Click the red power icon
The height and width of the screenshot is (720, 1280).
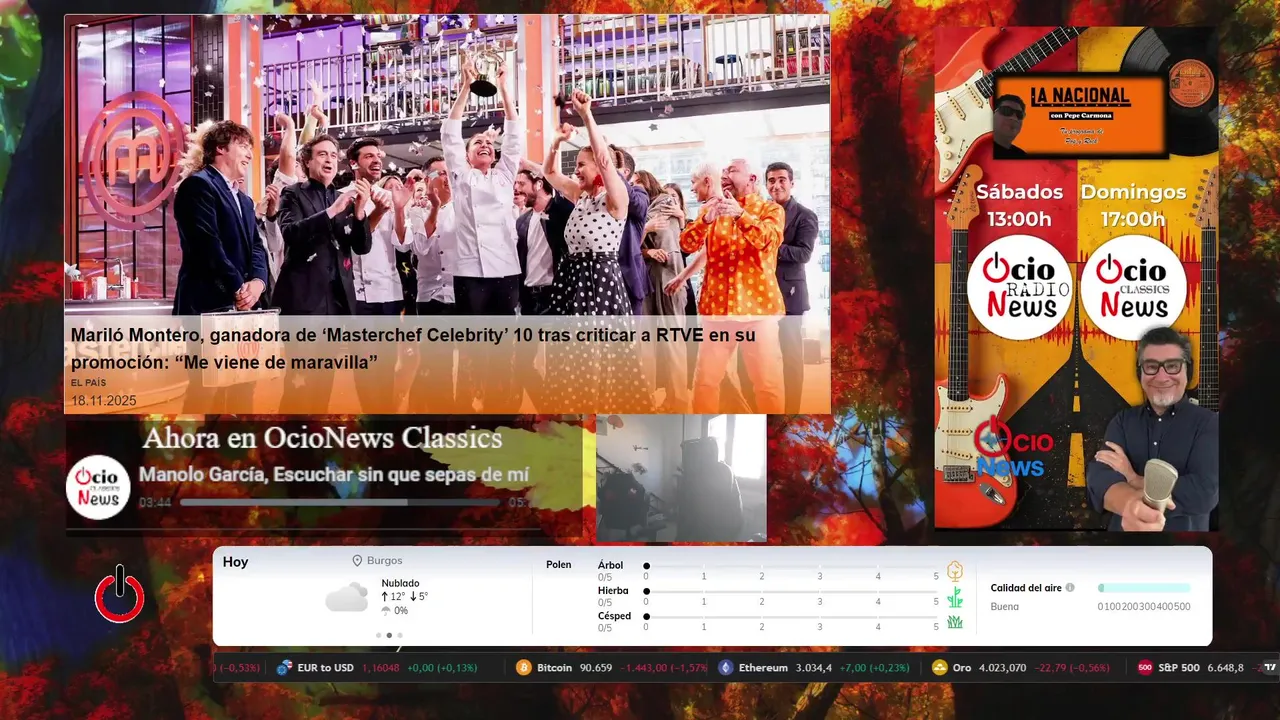[119, 594]
